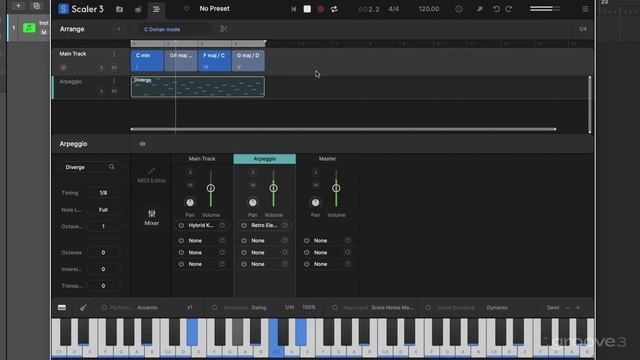Toggle power for Retro Ele... instrument slot
Image resolution: width=640 pixels, height=360 pixels.
click(244, 225)
